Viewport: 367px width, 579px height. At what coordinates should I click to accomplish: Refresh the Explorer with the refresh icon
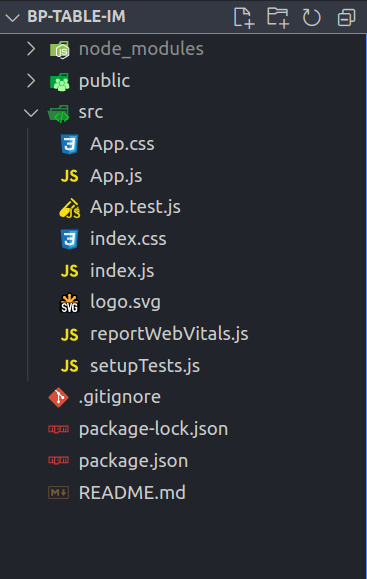312,17
